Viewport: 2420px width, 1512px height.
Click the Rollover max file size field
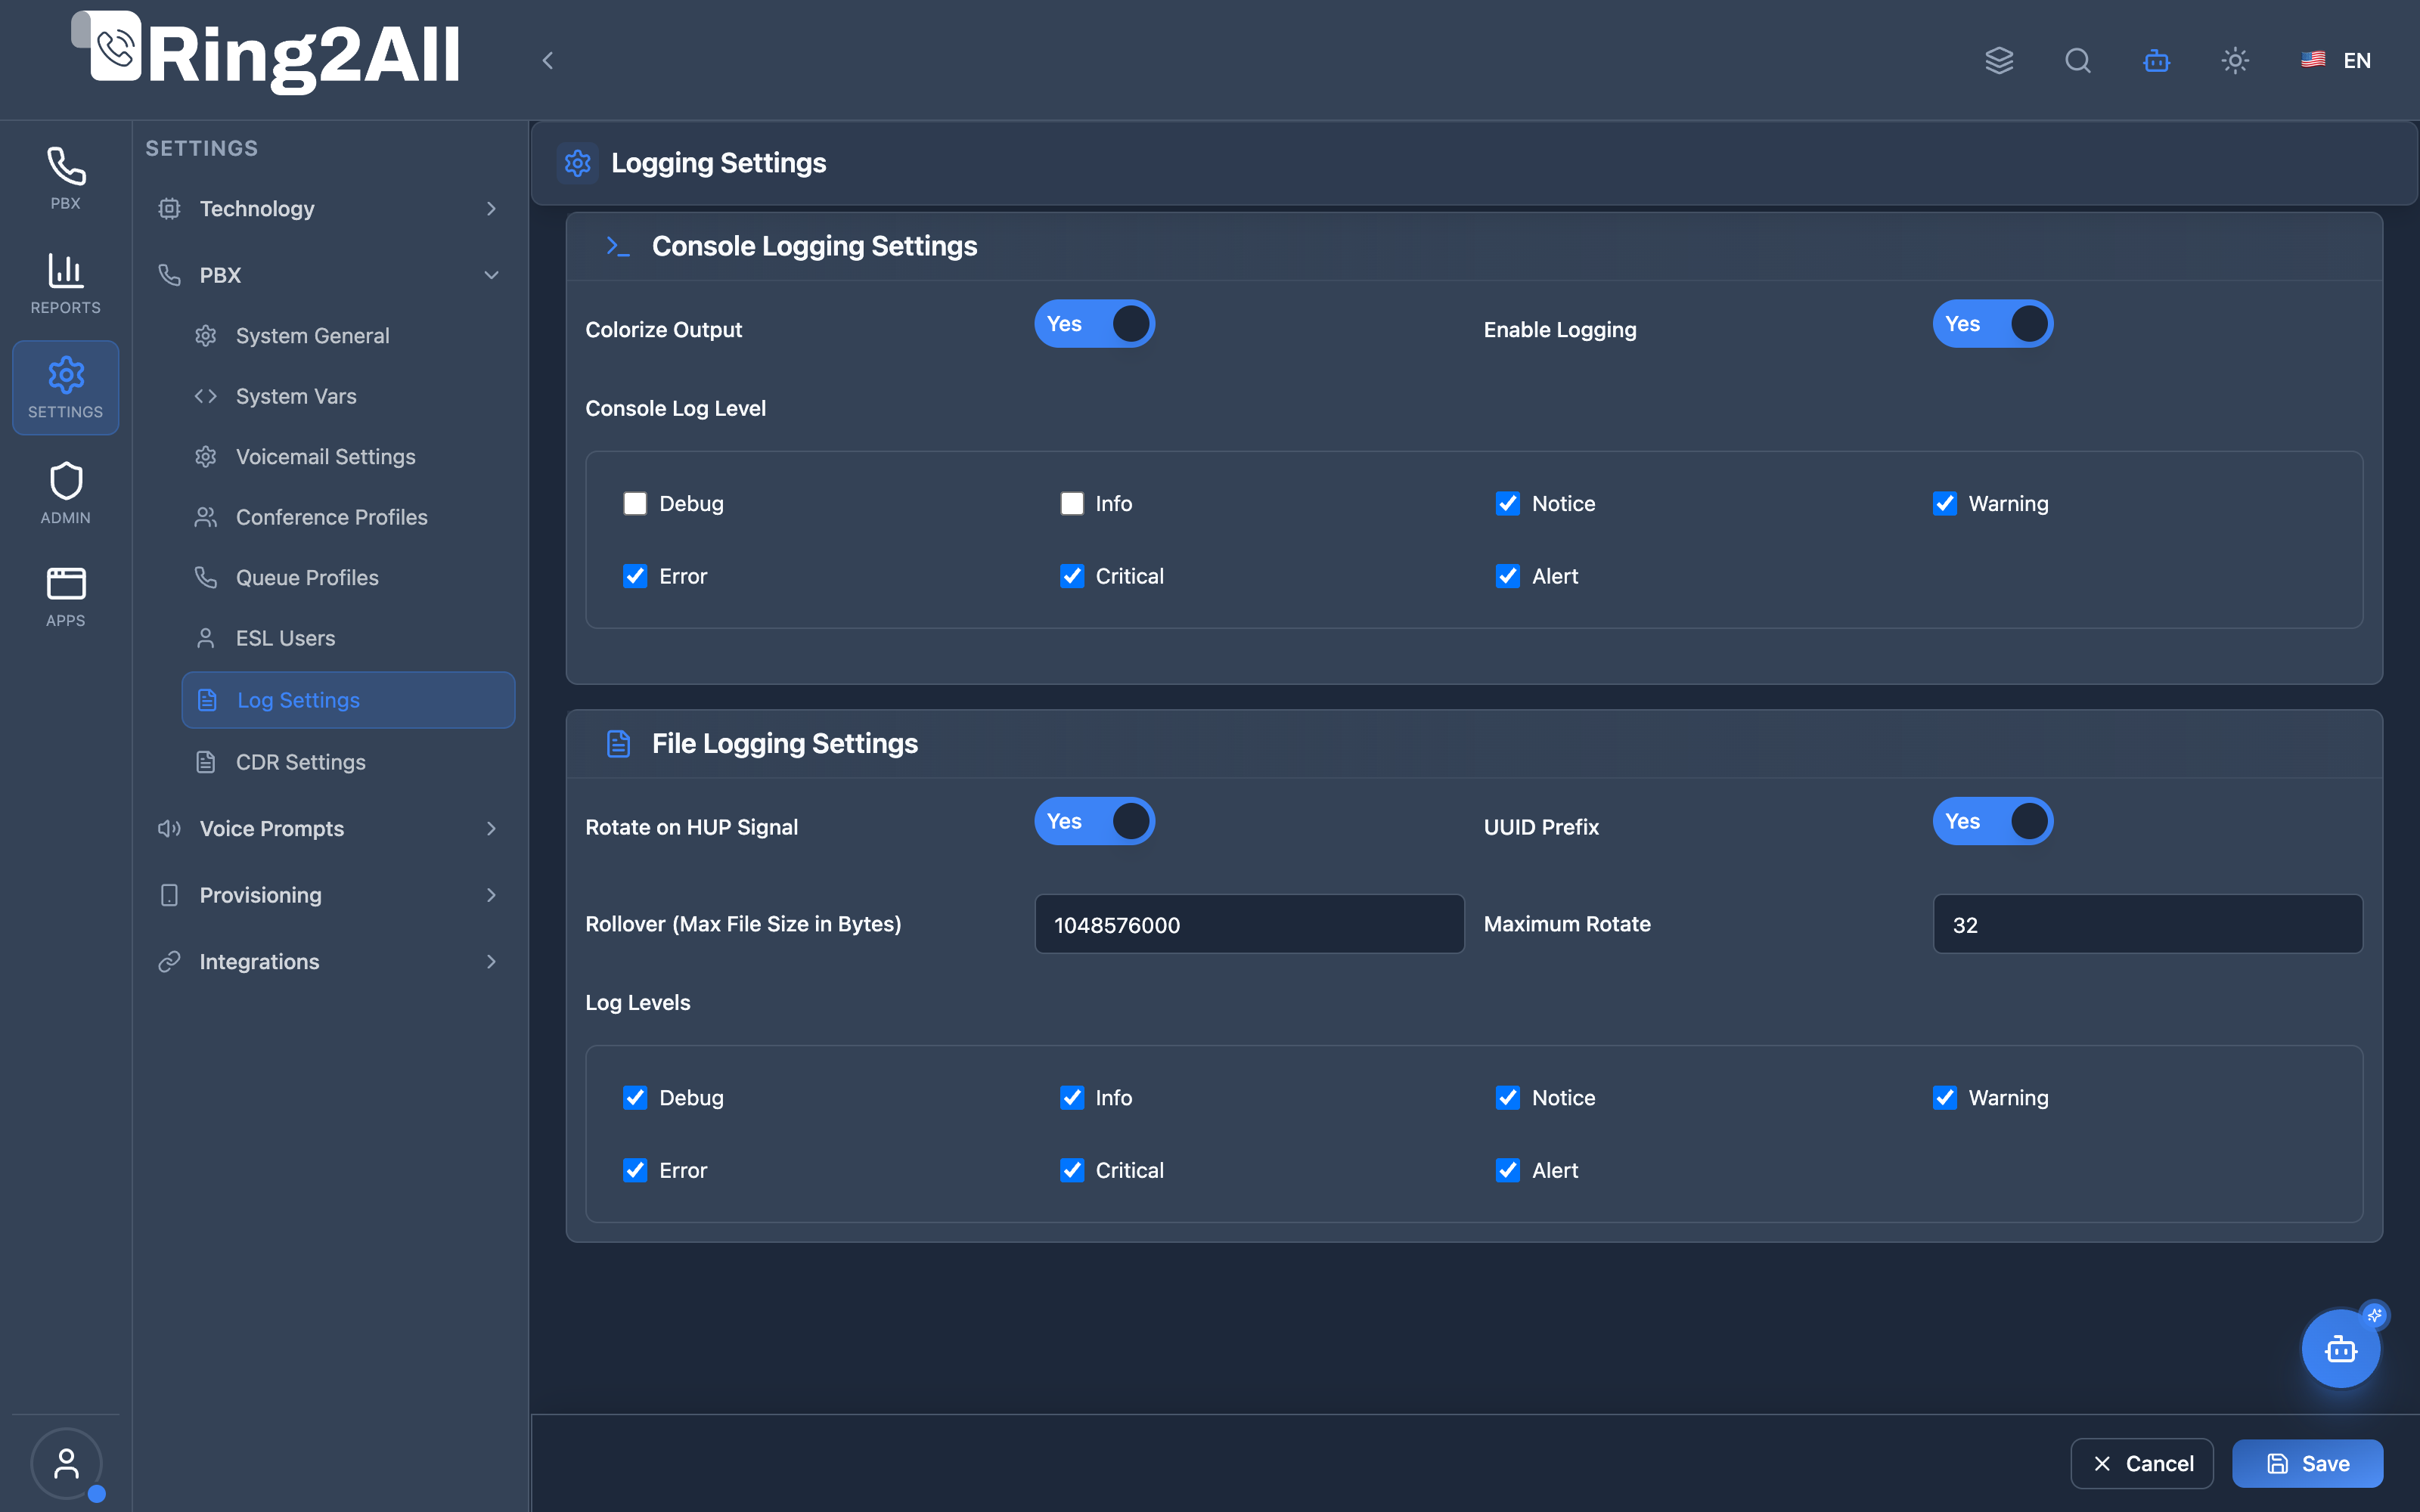(1249, 924)
